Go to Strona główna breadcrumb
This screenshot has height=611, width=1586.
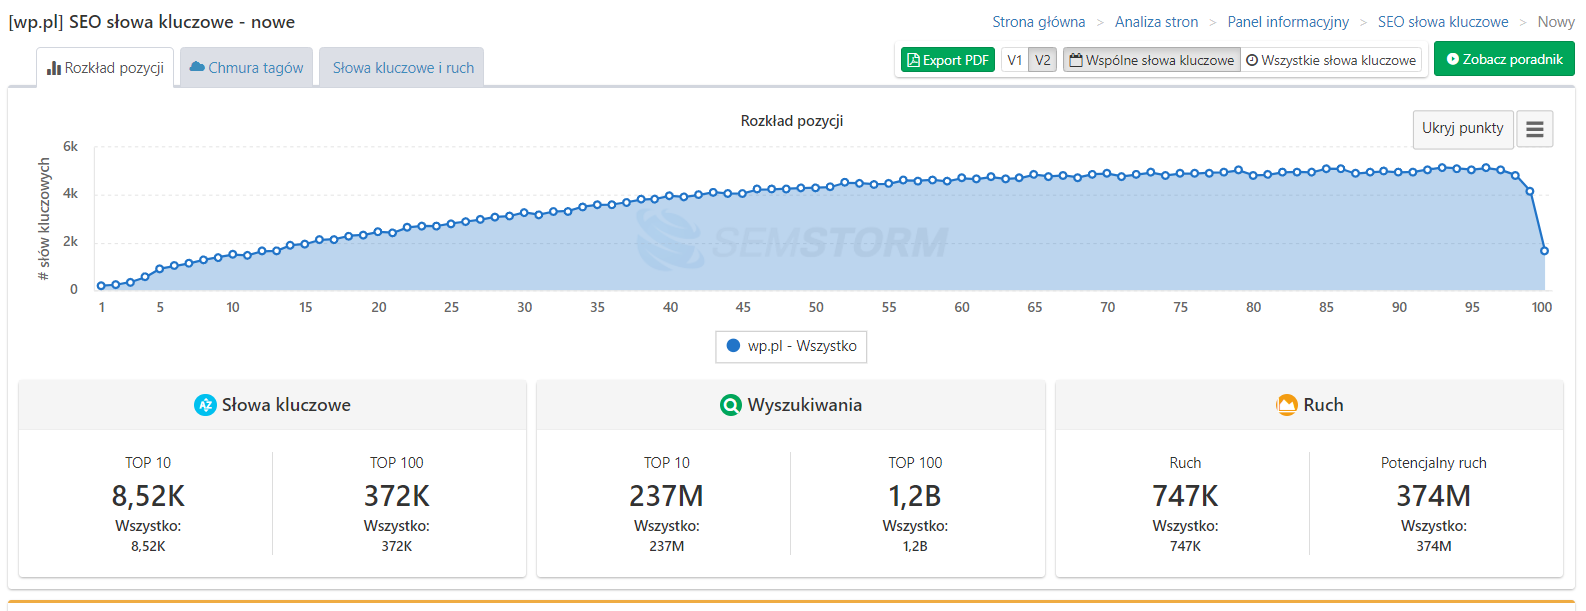click(1038, 22)
